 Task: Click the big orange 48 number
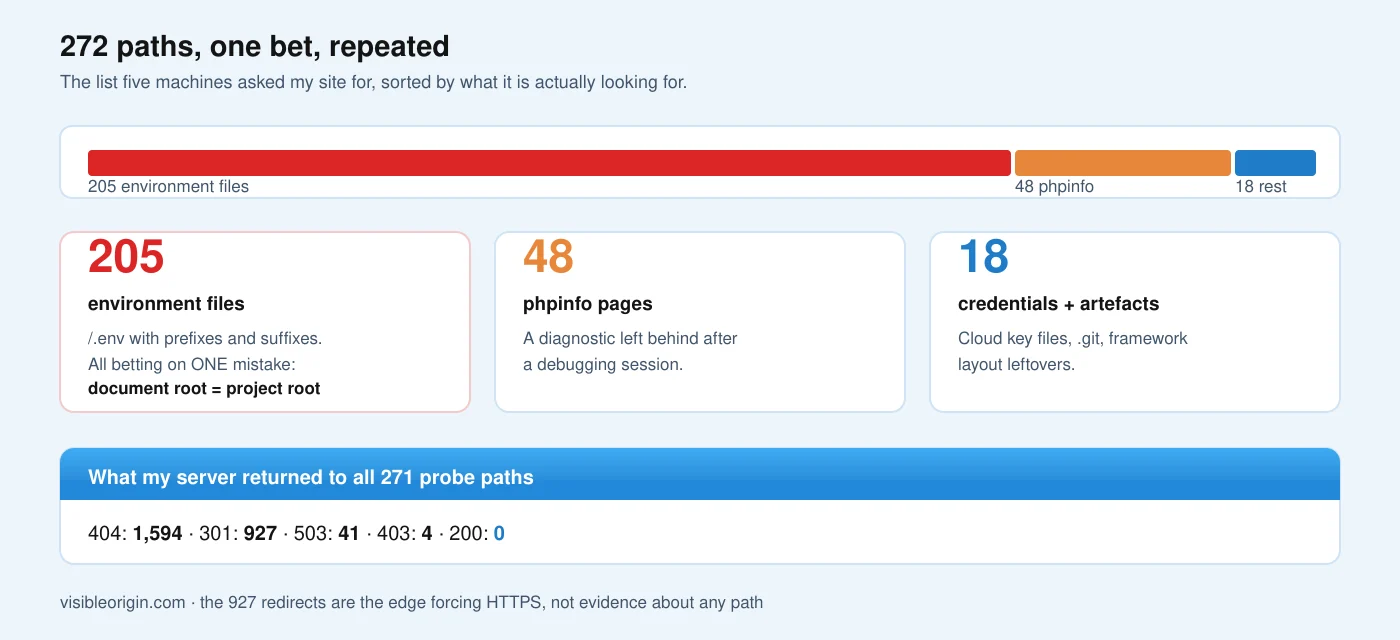pos(548,258)
